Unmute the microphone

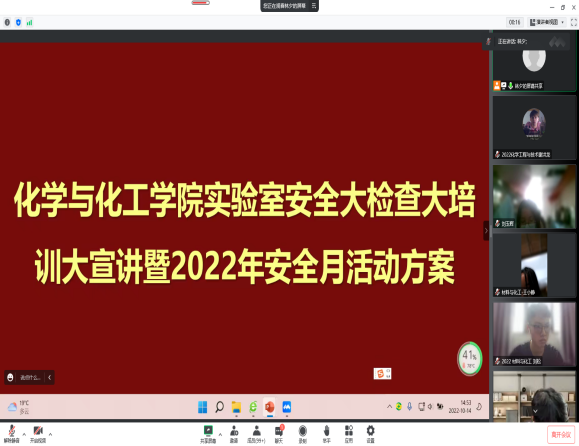coord(11,434)
